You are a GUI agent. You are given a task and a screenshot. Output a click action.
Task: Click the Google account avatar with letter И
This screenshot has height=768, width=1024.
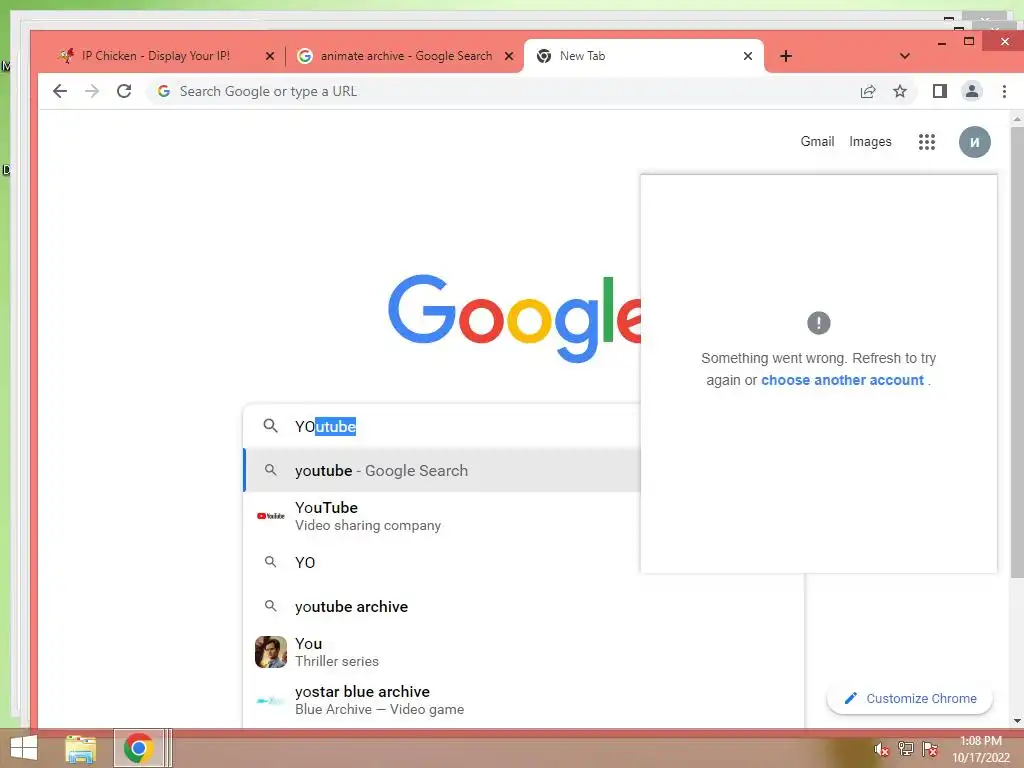(974, 142)
